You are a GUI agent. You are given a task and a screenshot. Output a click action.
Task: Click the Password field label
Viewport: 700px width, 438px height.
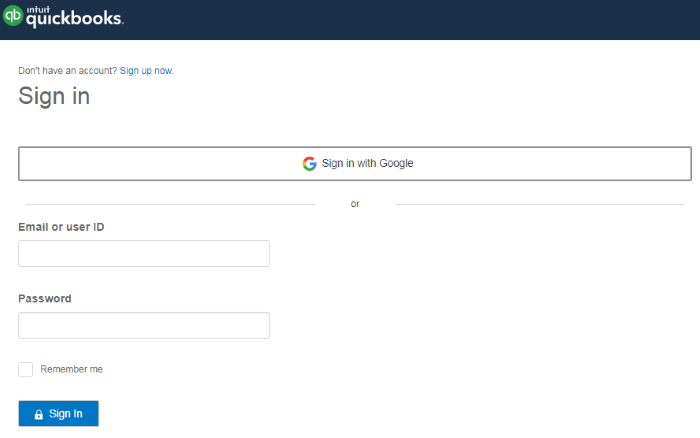45,298
